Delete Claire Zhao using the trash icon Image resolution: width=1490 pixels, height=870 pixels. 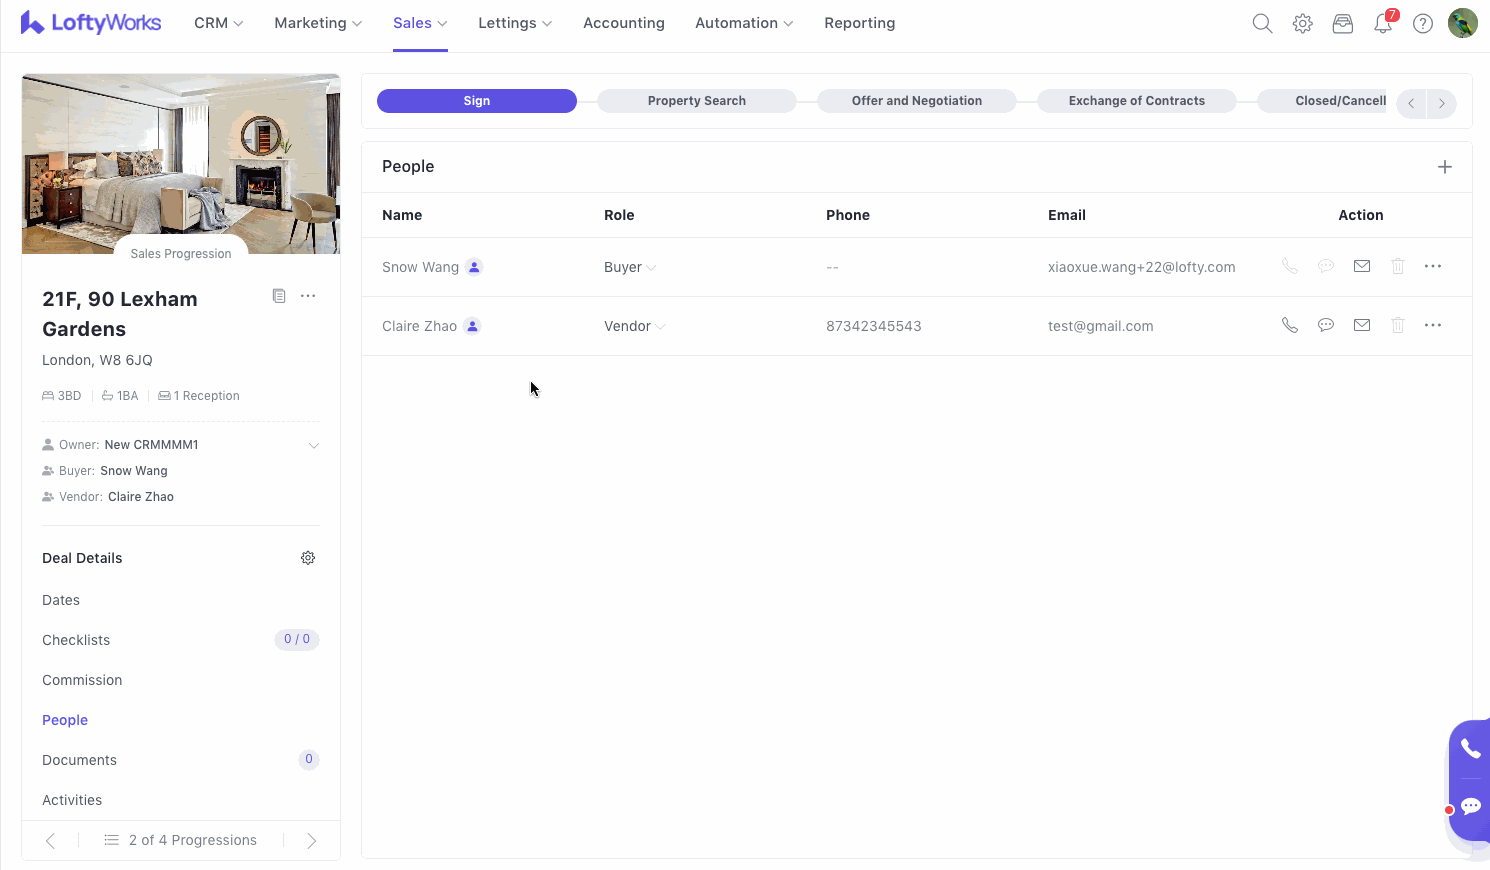[x=1398, y=325]
